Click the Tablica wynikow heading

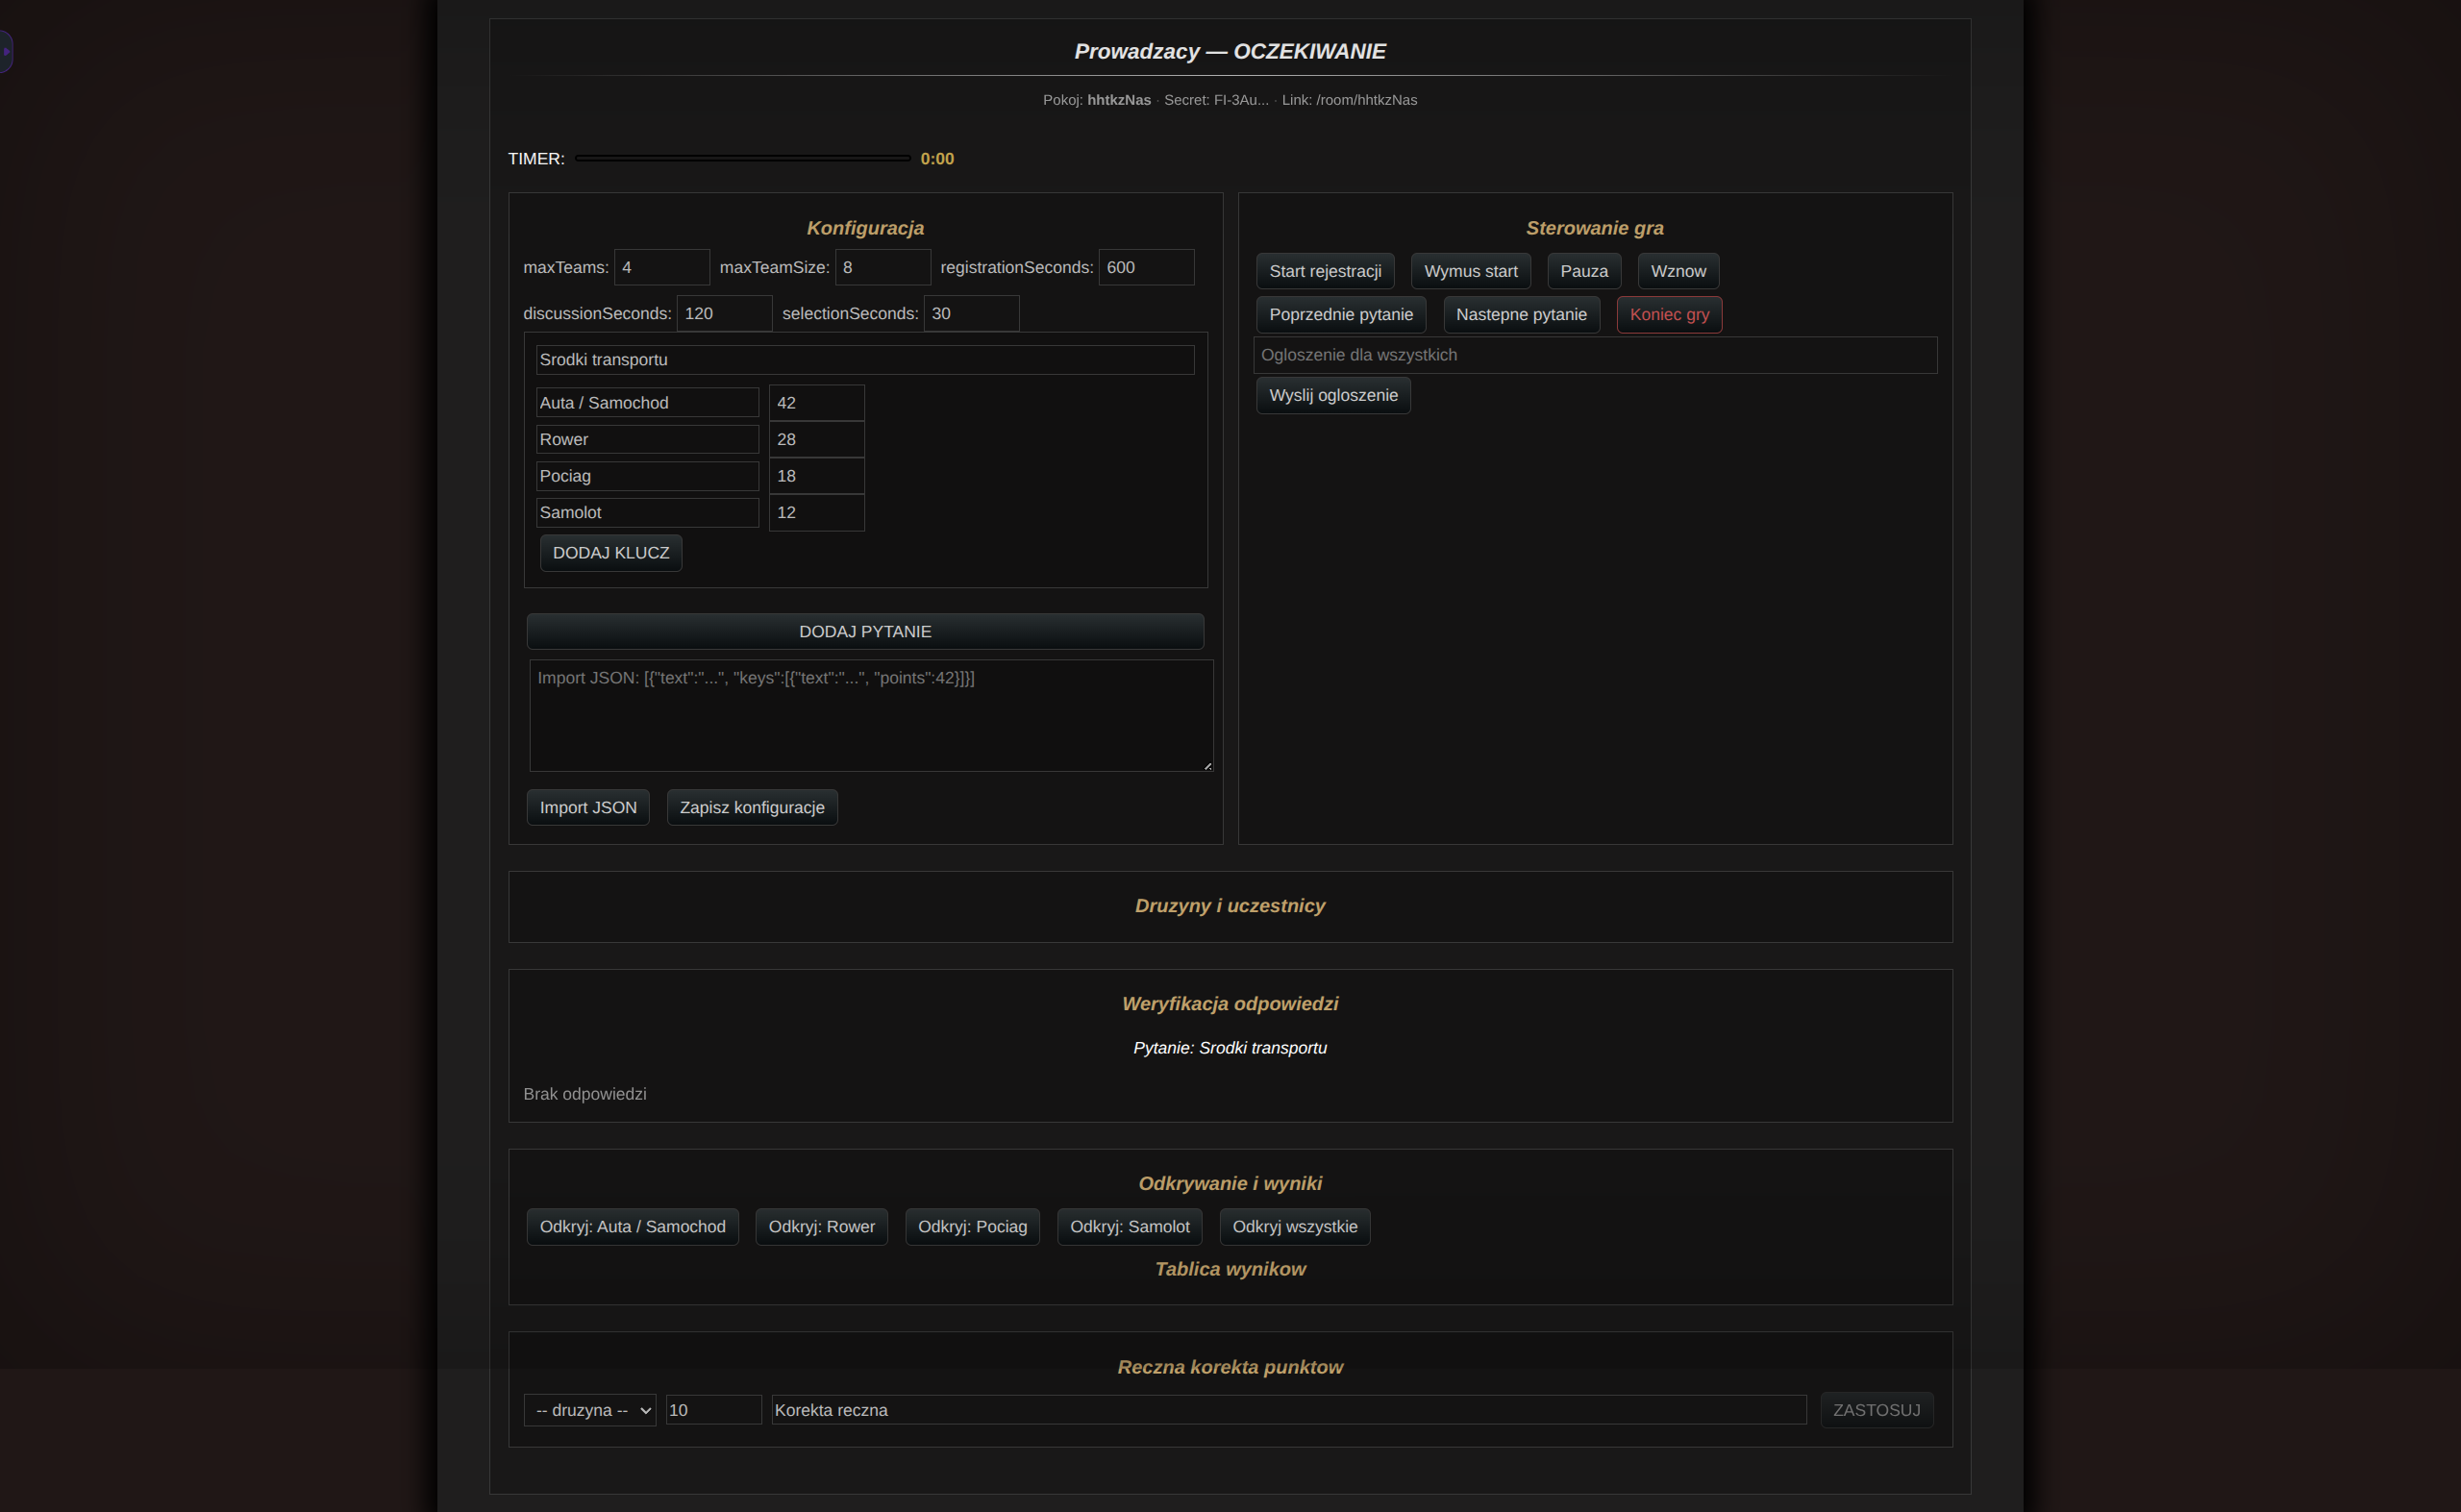point(1230,1269)
